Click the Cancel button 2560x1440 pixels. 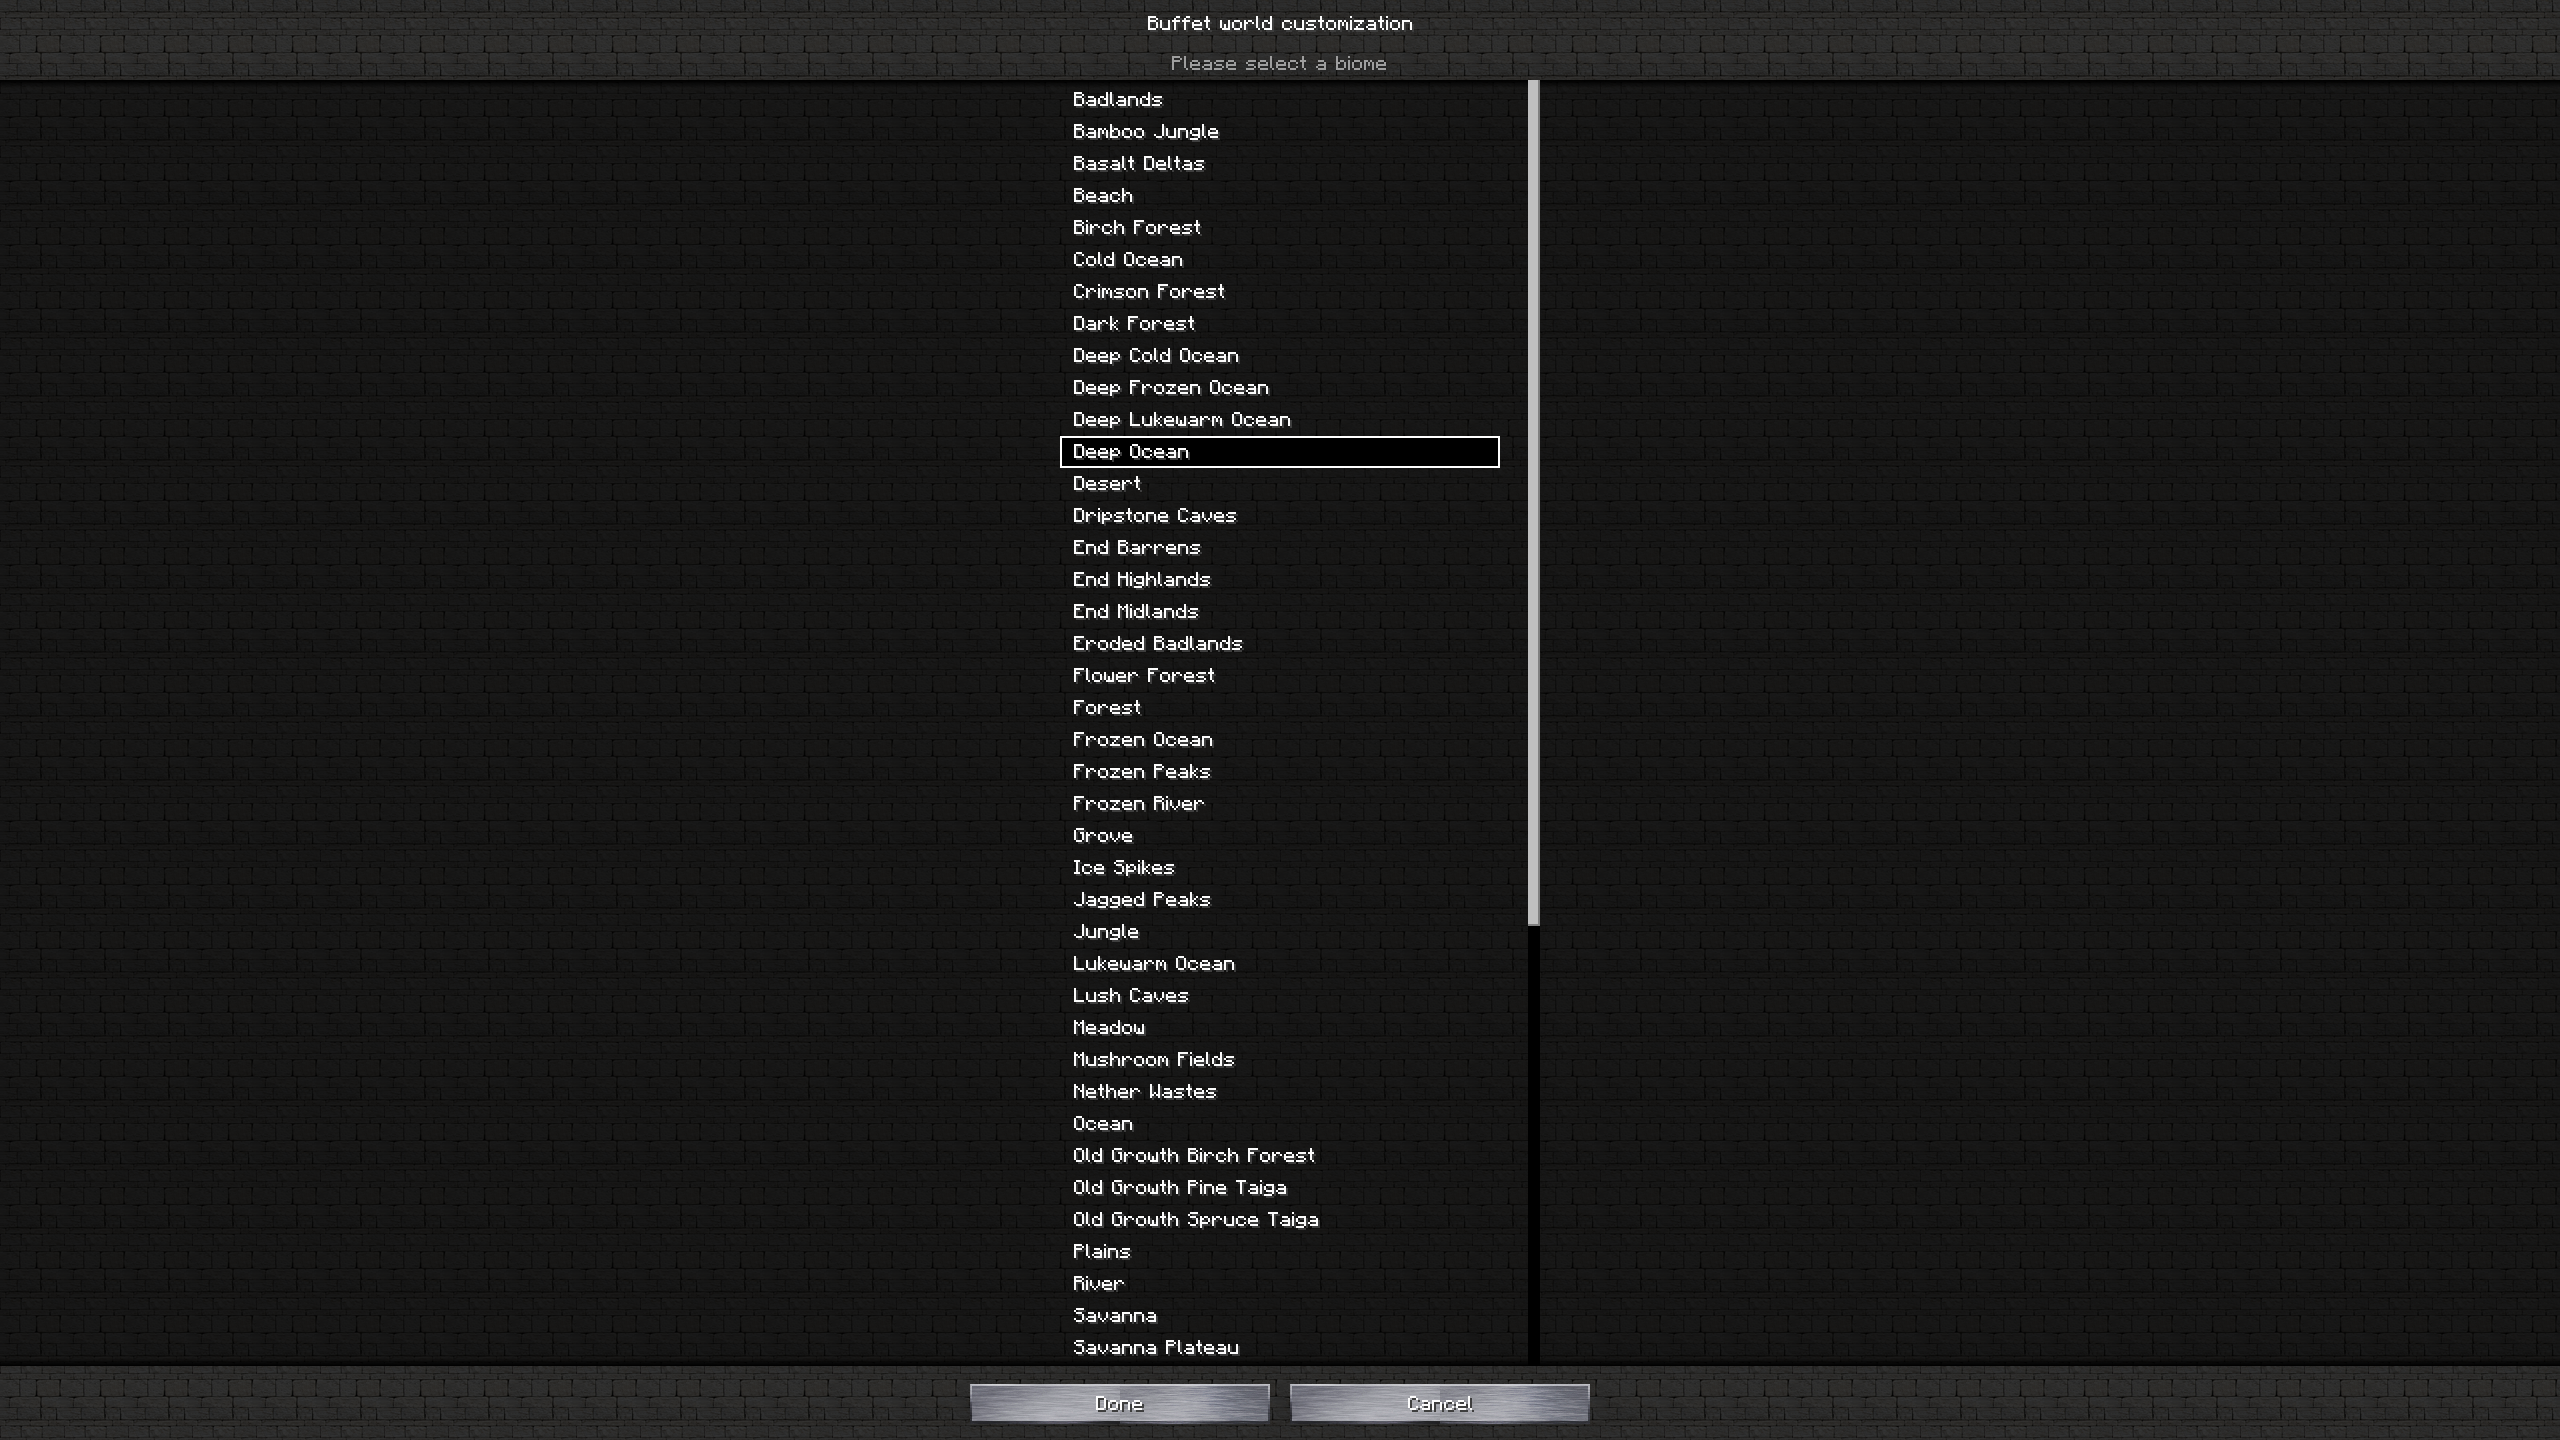pos(1439,1403)
